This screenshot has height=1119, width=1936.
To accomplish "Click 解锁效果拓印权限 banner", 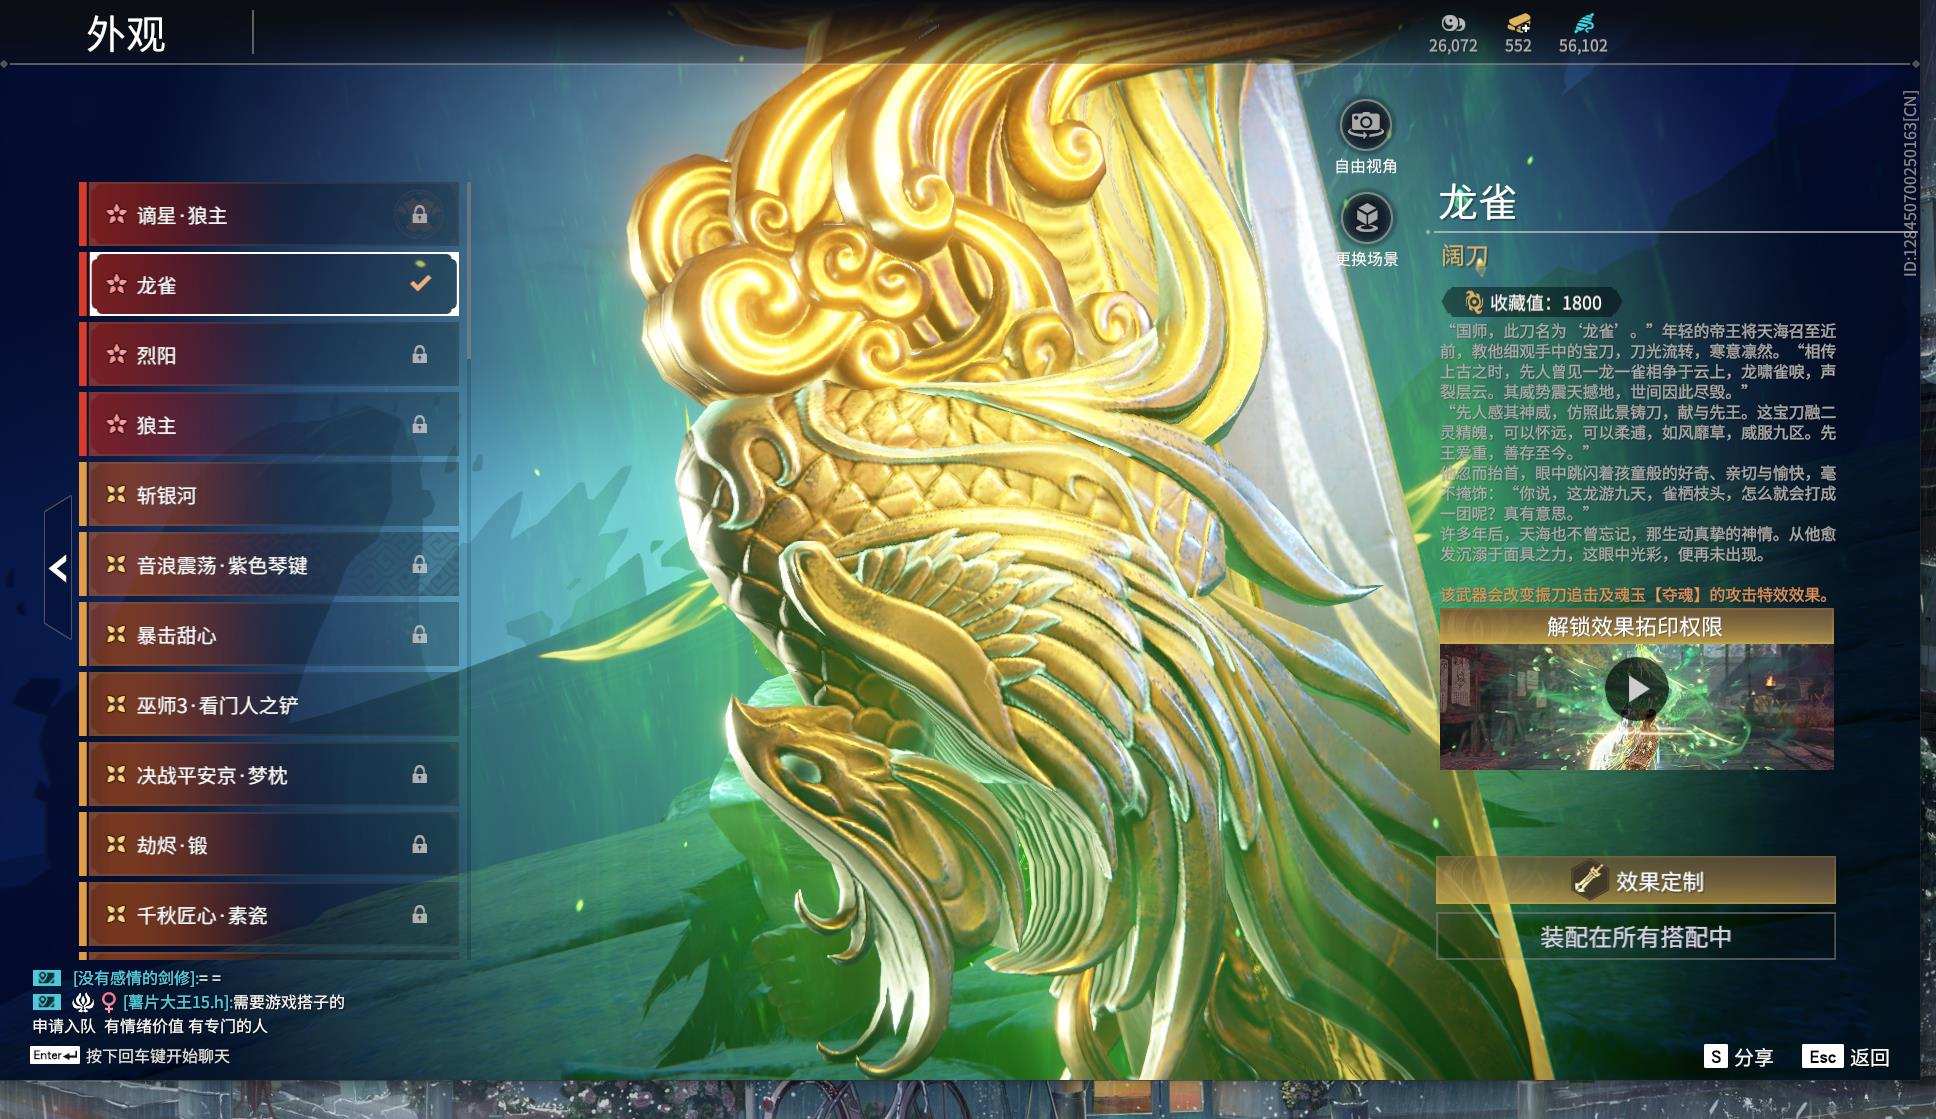I will pos(1636,627).
